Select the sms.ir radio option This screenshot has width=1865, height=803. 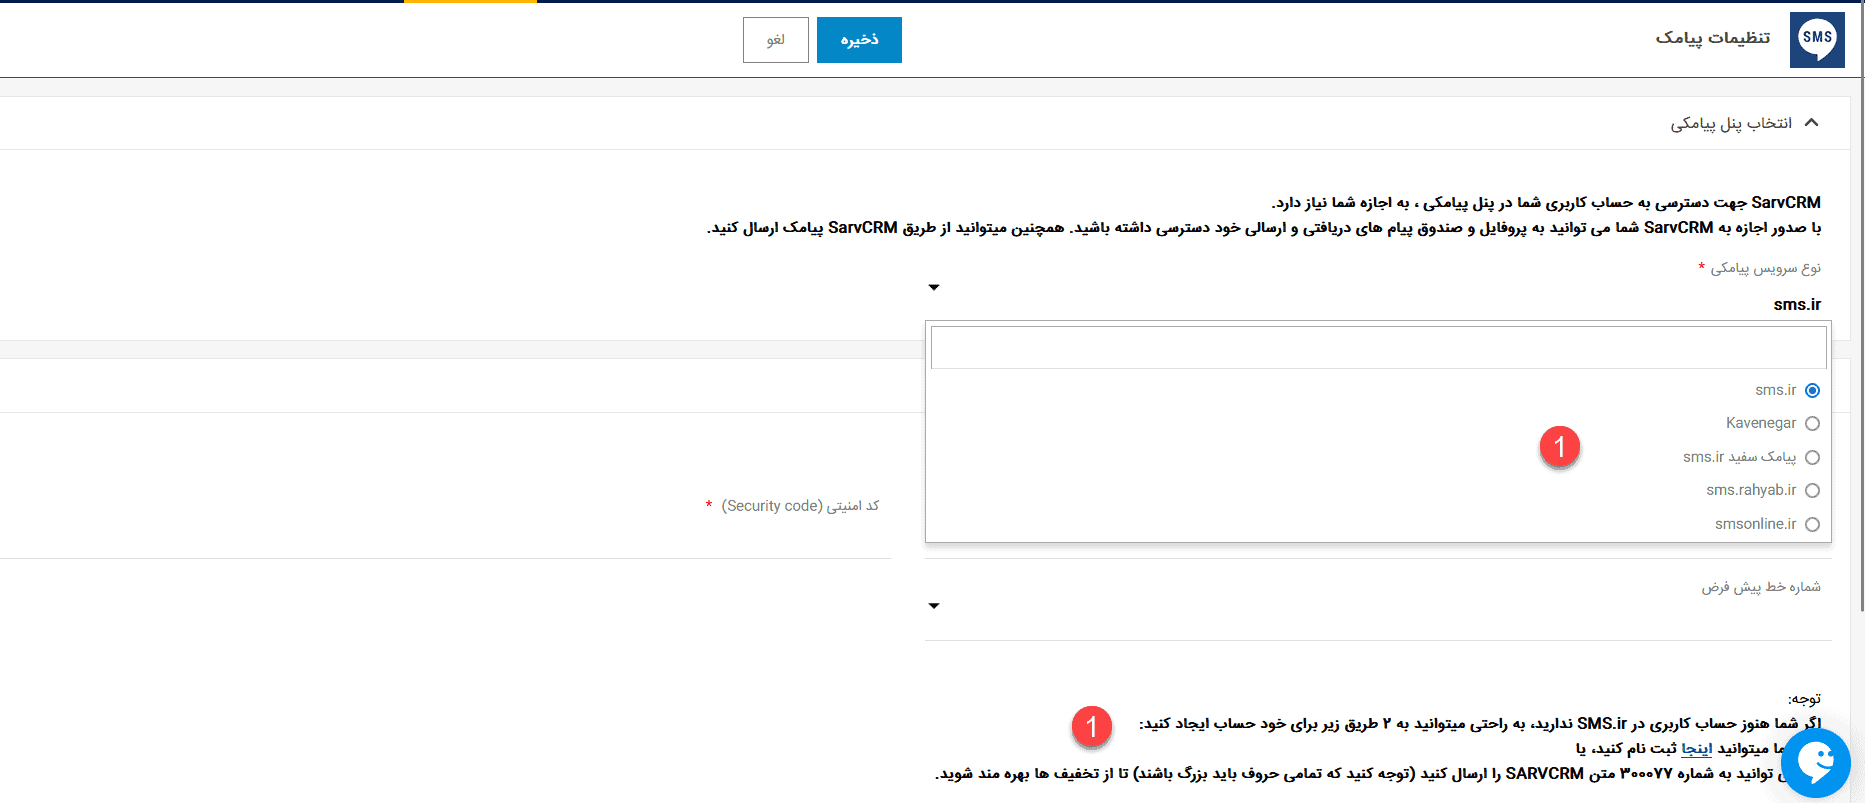[1812, 390]
